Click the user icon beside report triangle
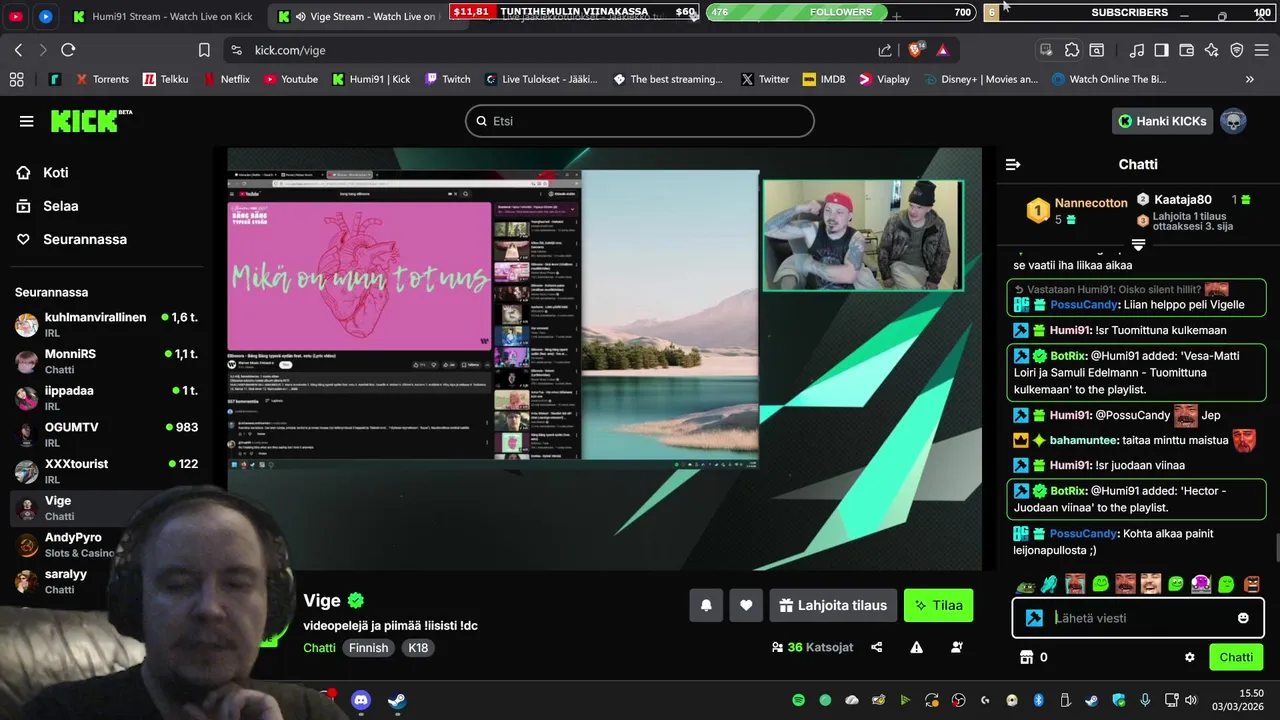 [x=957, y=647]
